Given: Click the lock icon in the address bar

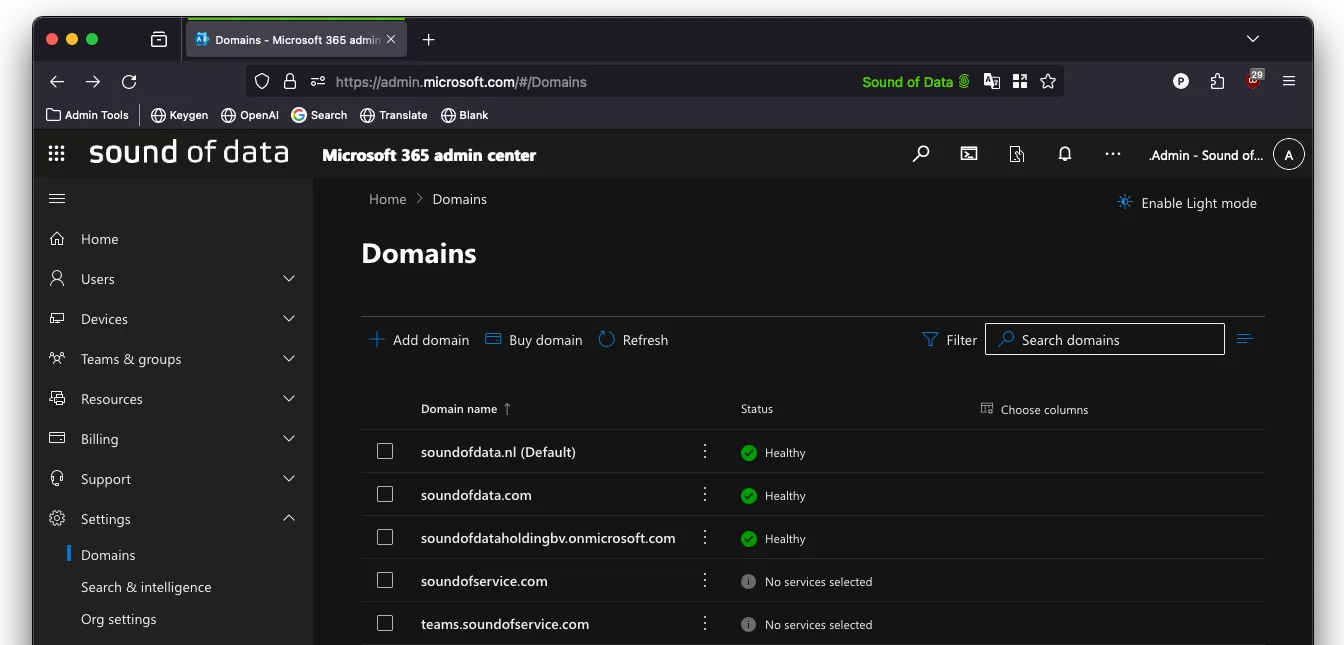Looking at the screenshot, I should pyautogui.click(x=290, y=82).
